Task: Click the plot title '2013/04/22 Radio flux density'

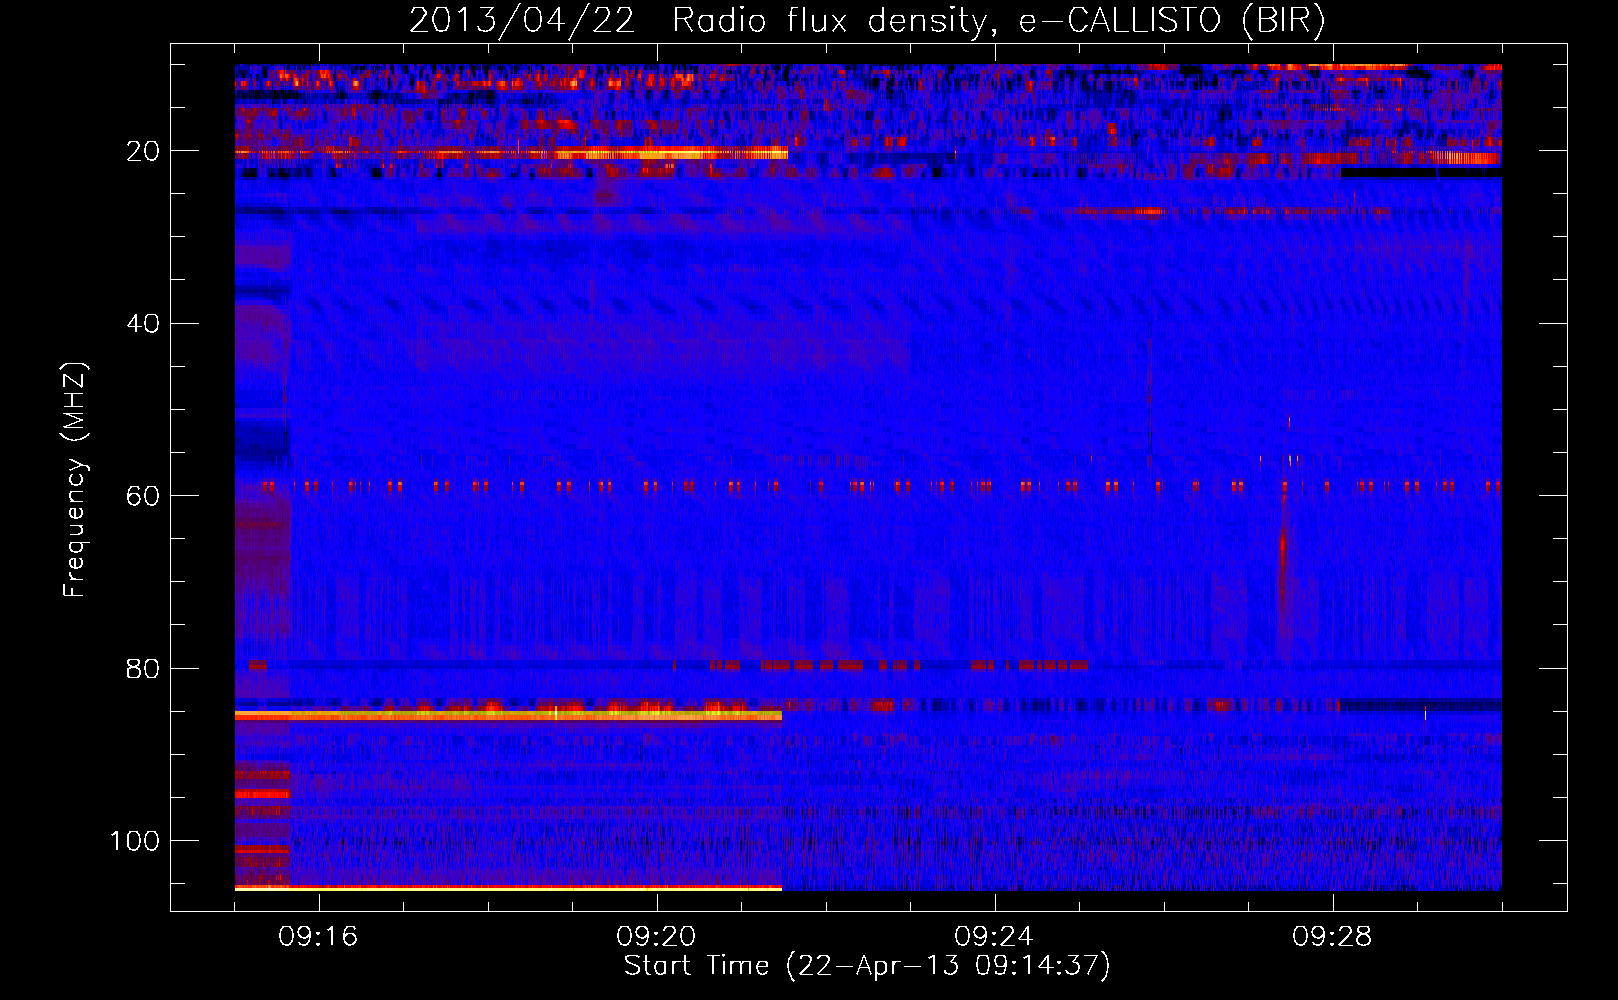Action: click(x=867, y=21)
